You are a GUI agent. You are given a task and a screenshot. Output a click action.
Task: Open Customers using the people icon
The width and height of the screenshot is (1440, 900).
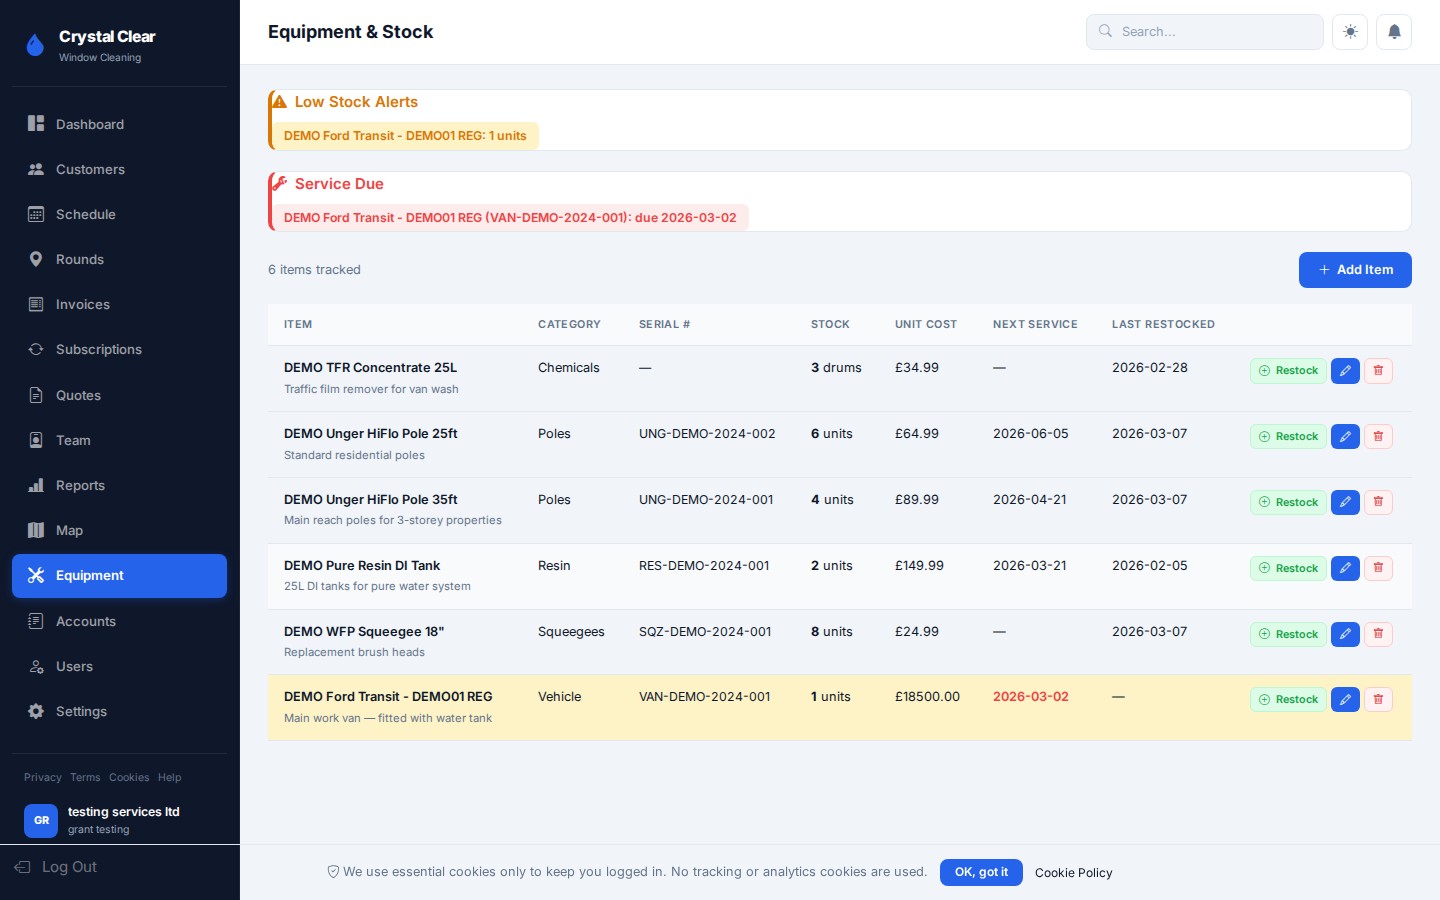point(36,169)
